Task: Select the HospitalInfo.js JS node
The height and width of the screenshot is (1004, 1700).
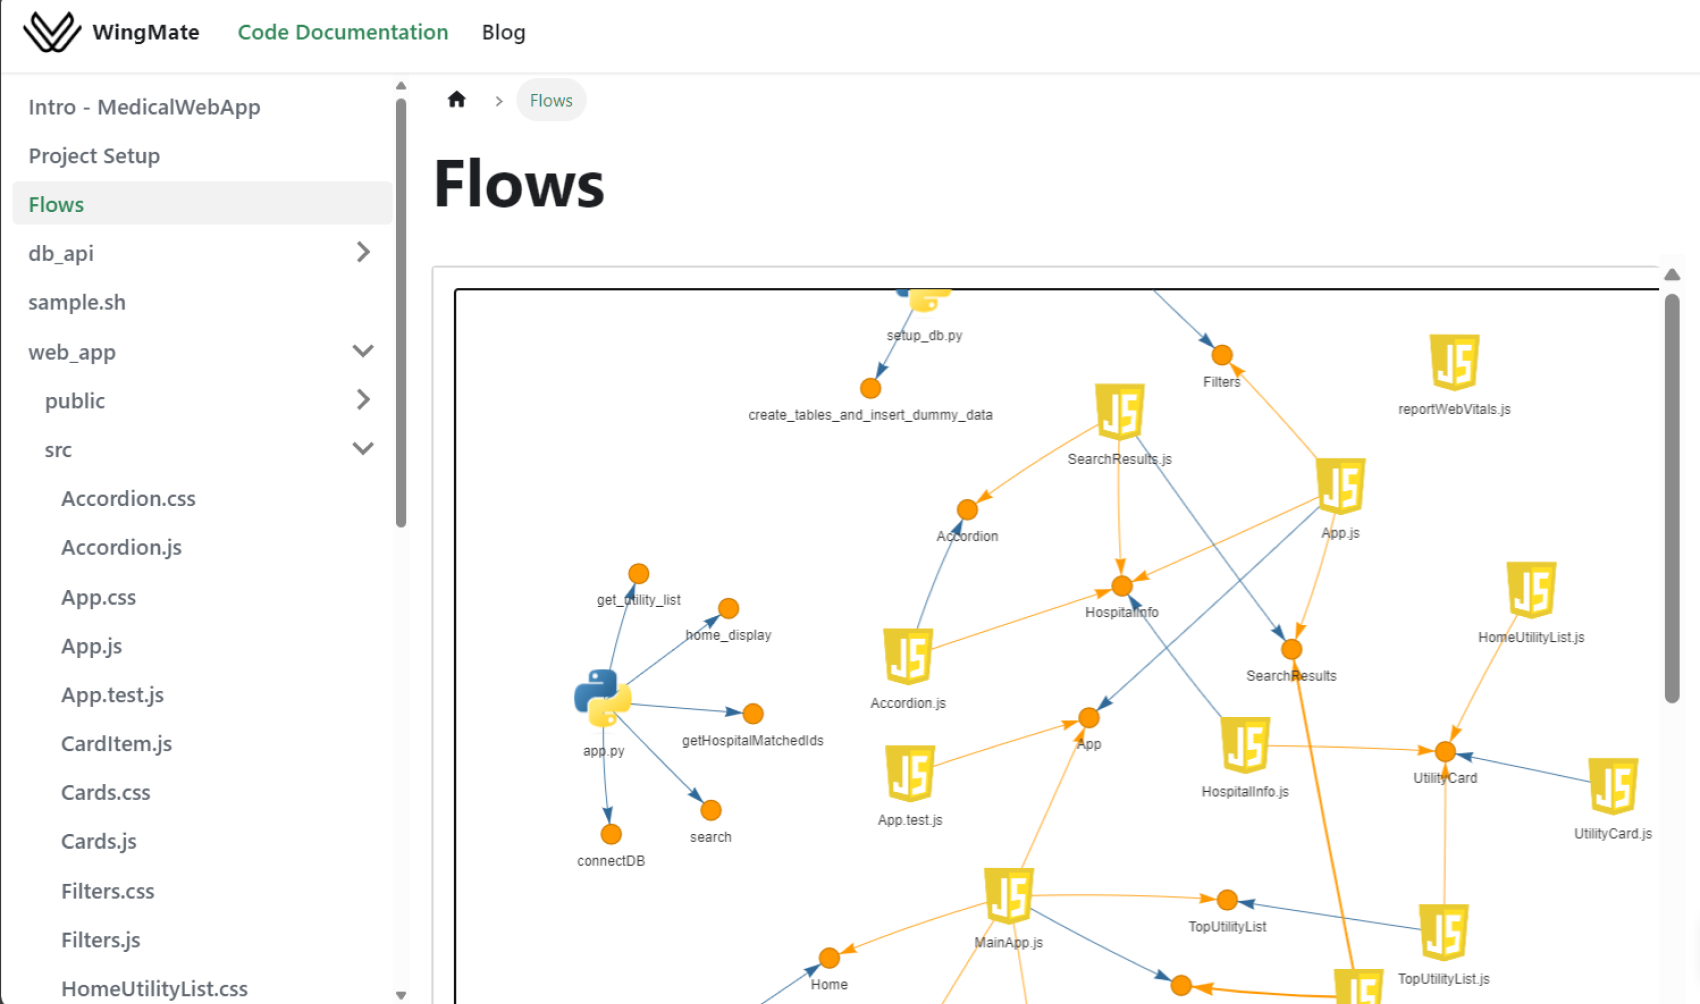Action: point(1245,745)
